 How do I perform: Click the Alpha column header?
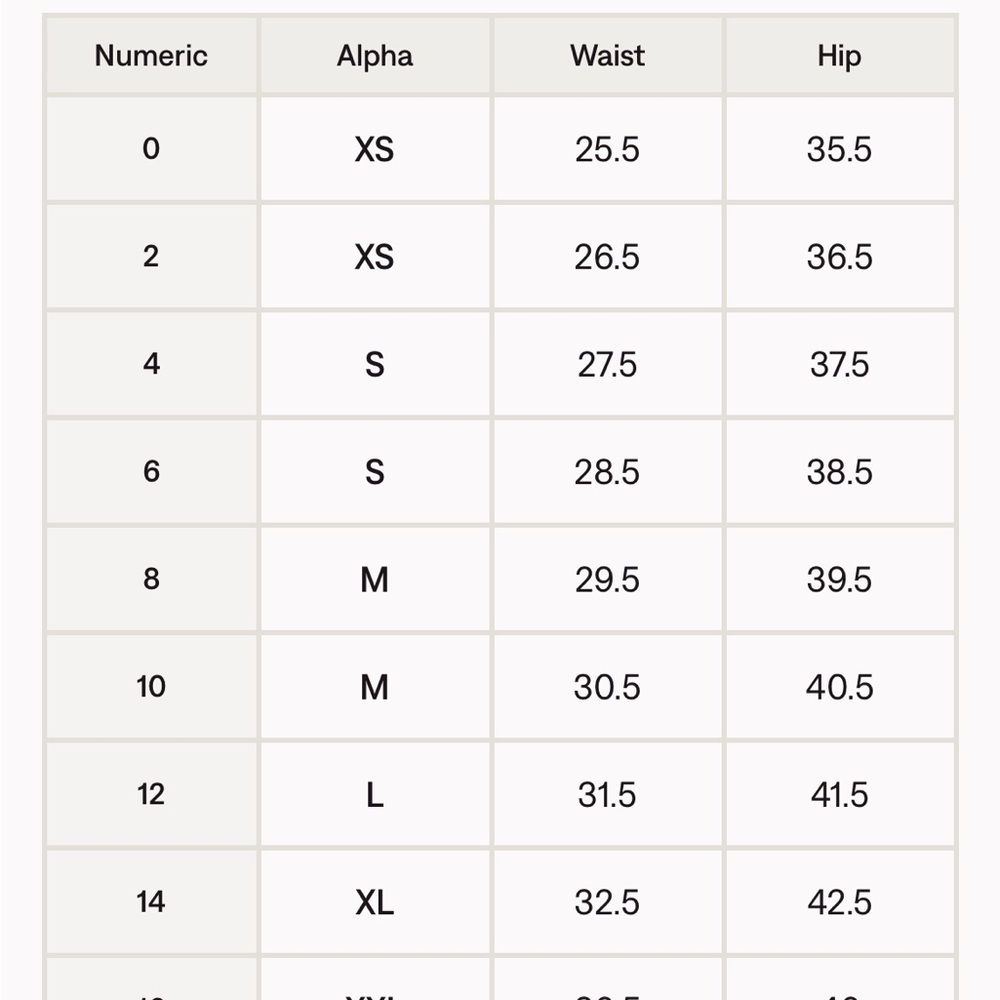tap(375, 56)
